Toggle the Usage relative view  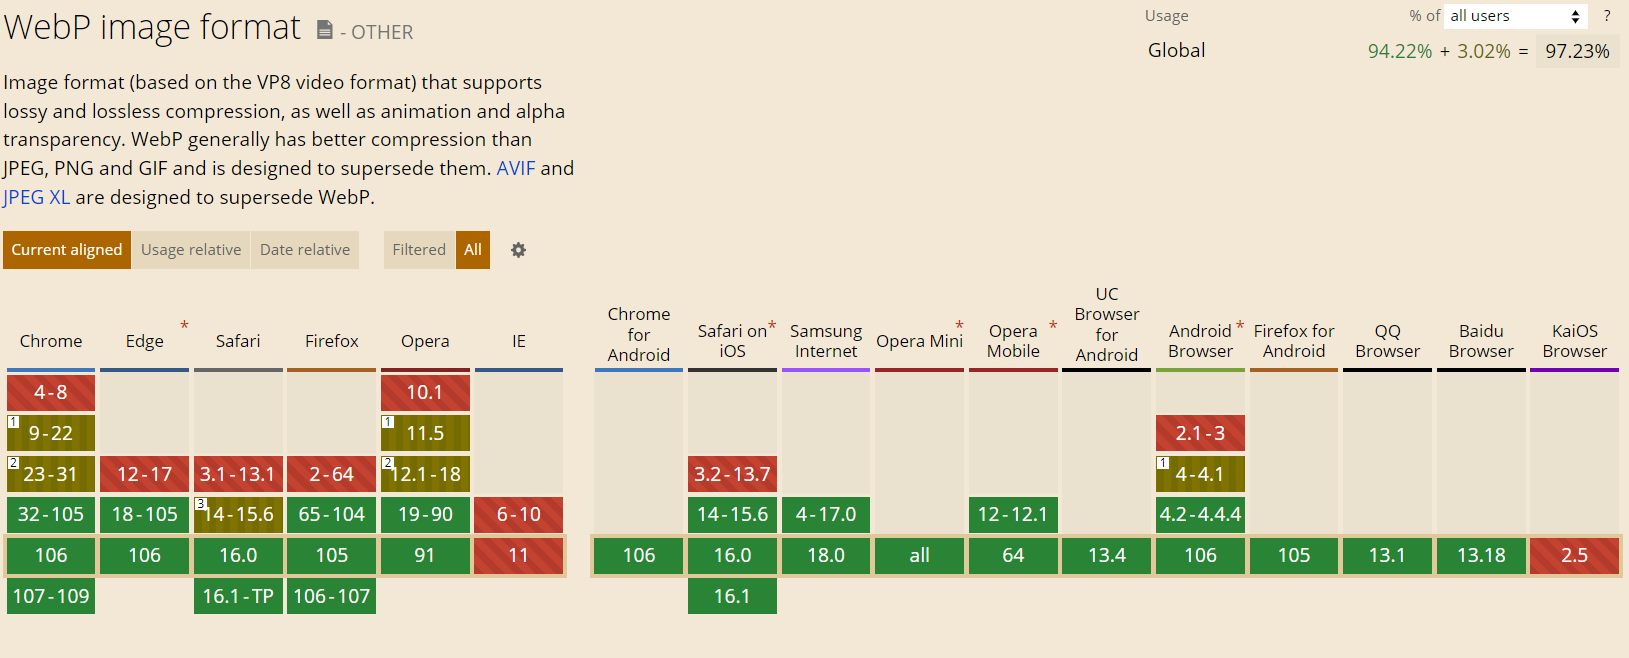[191, 250]
